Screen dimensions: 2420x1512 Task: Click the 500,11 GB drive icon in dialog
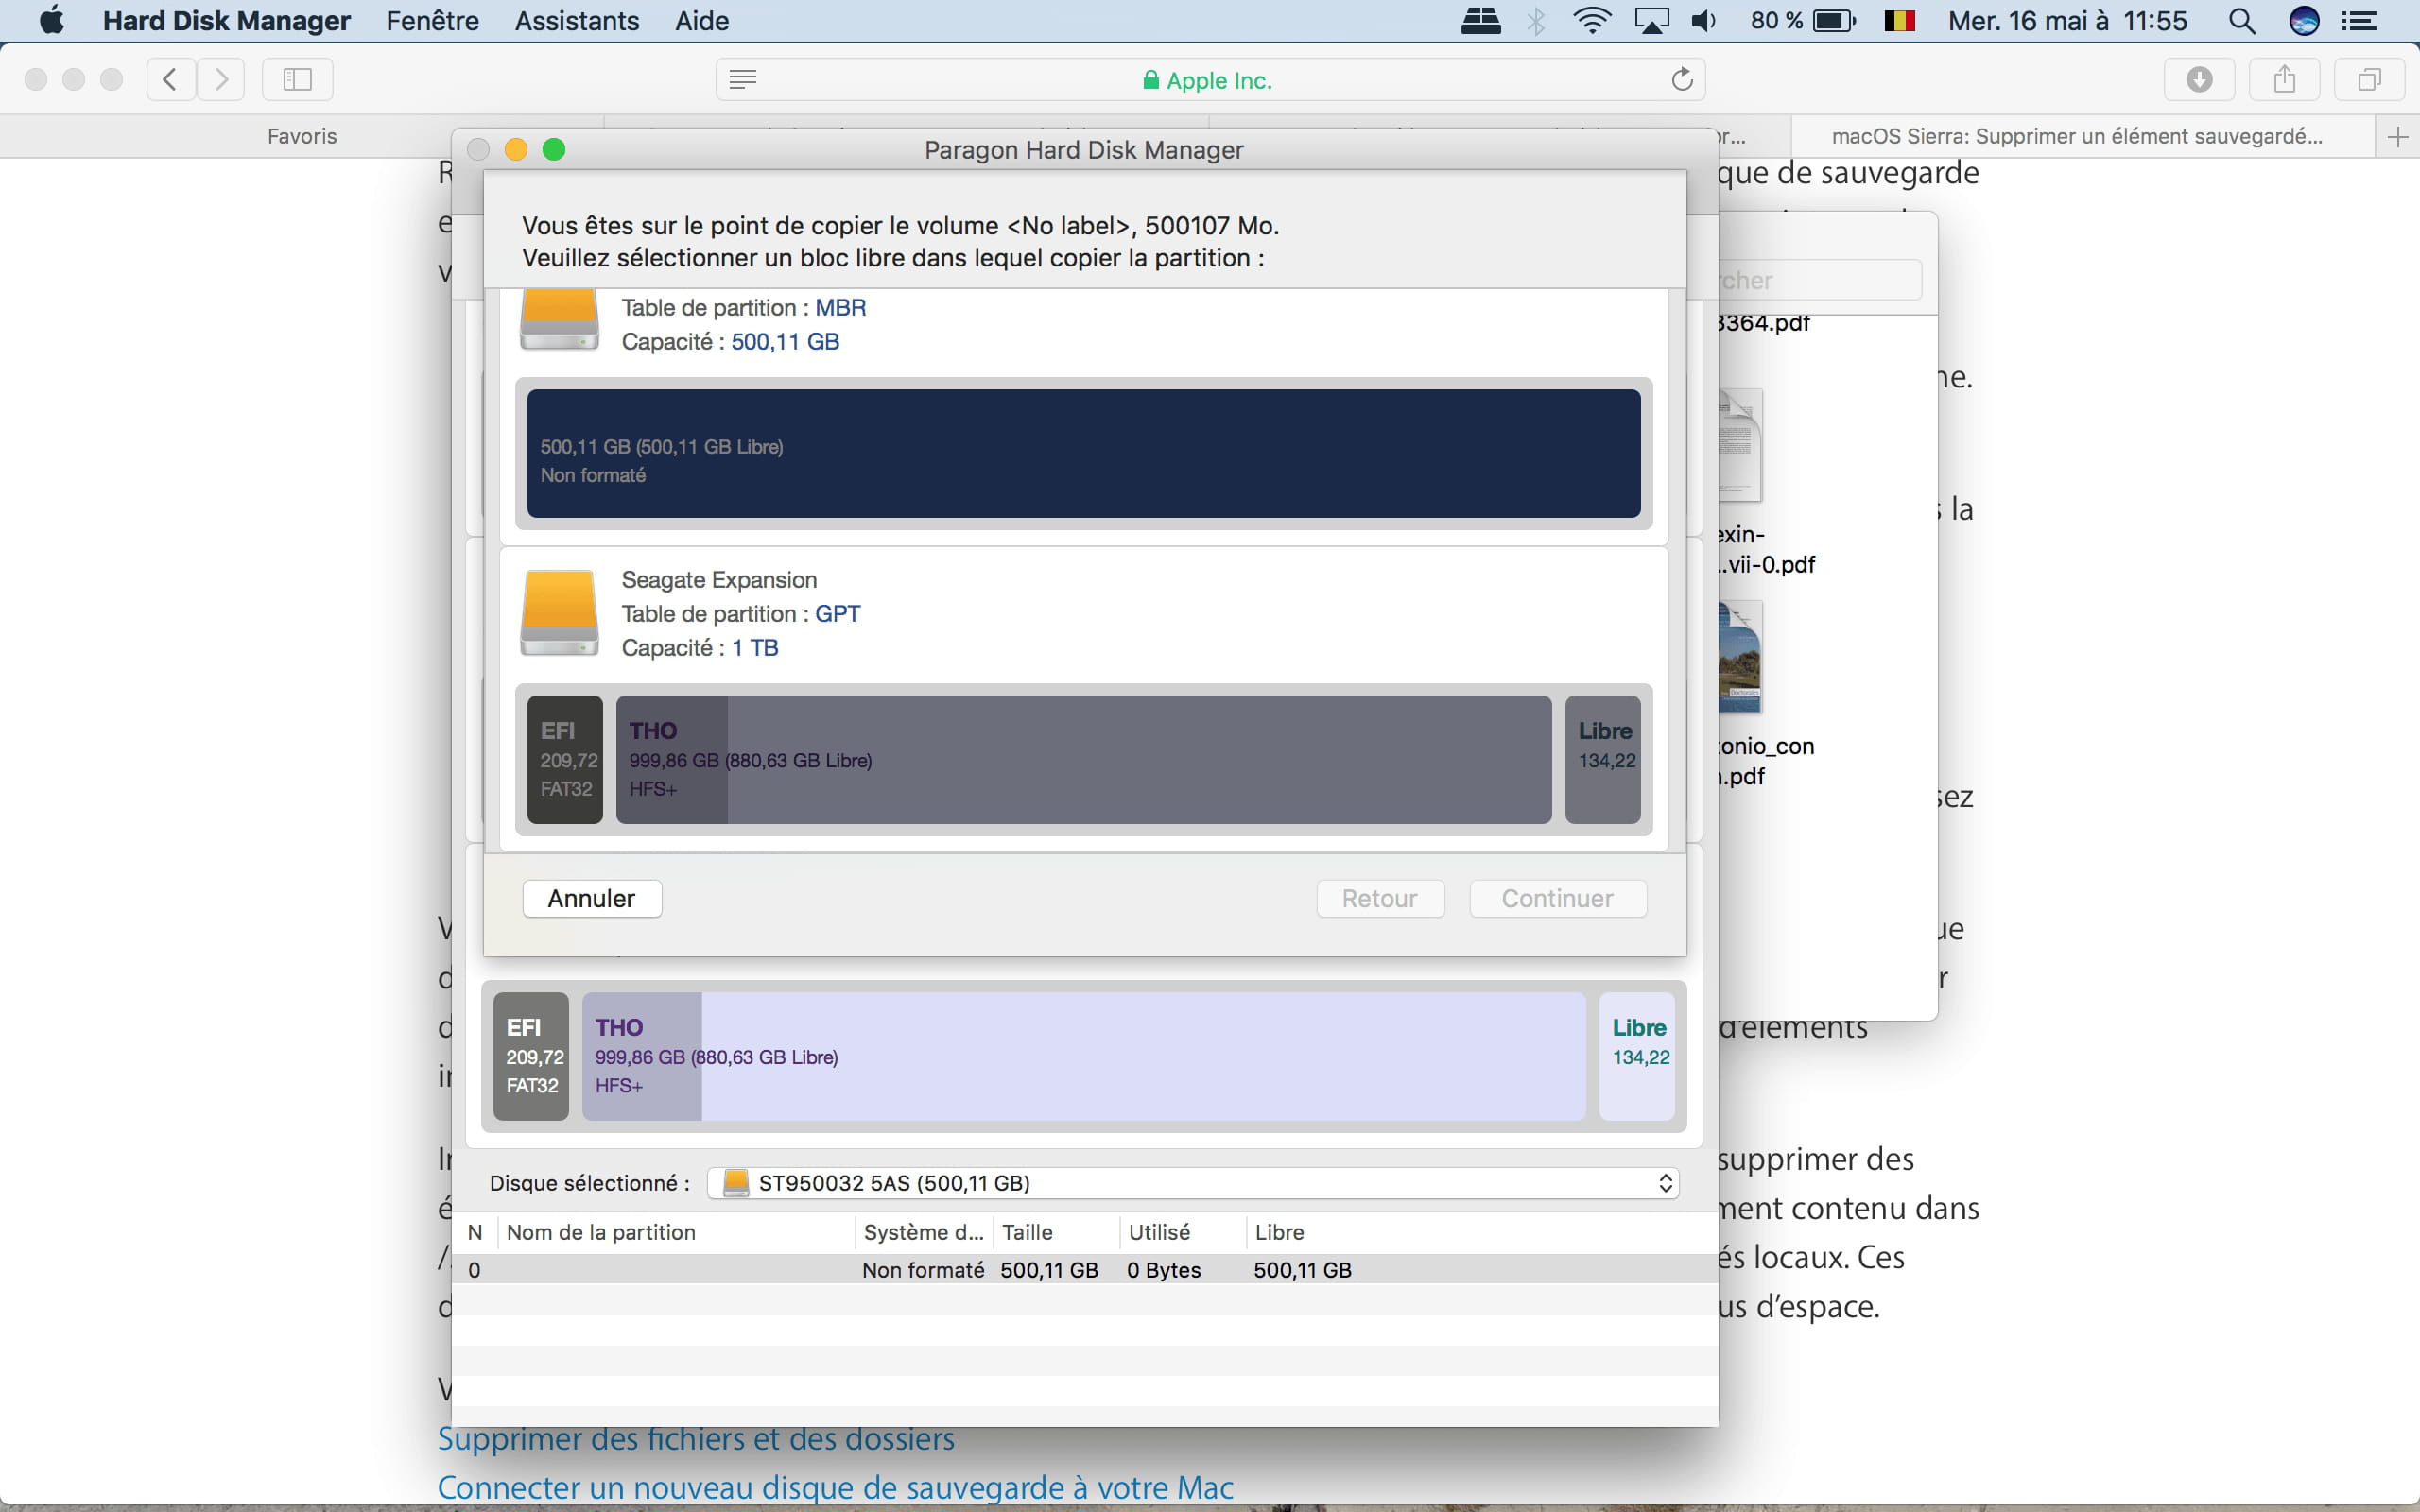(559, 320)
